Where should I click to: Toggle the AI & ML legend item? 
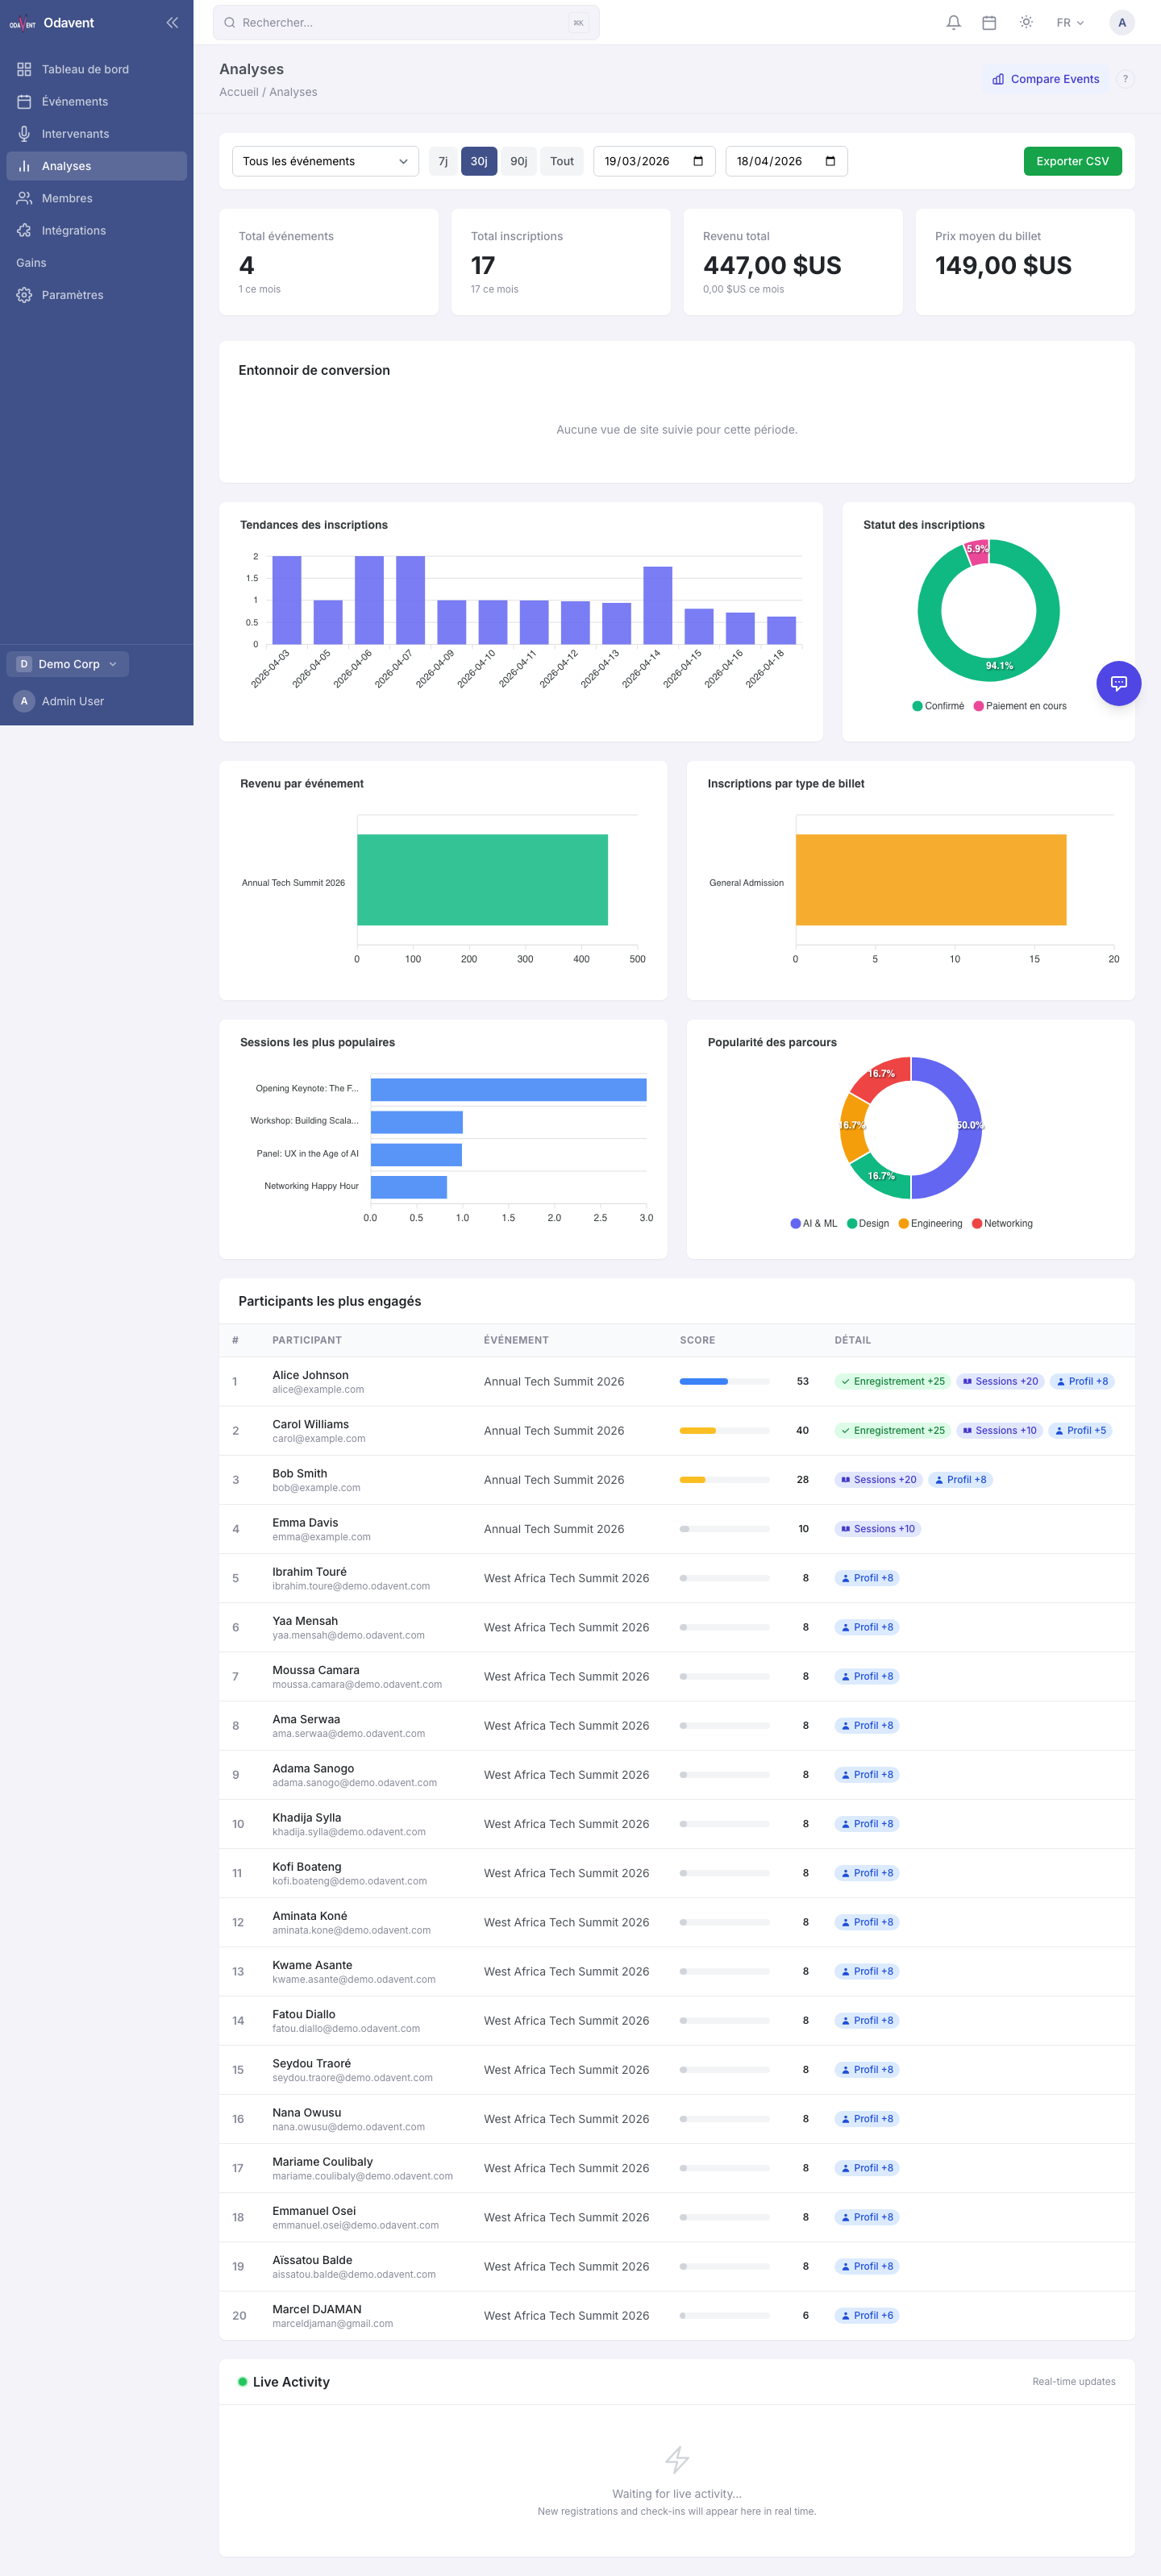[814, 1223]
